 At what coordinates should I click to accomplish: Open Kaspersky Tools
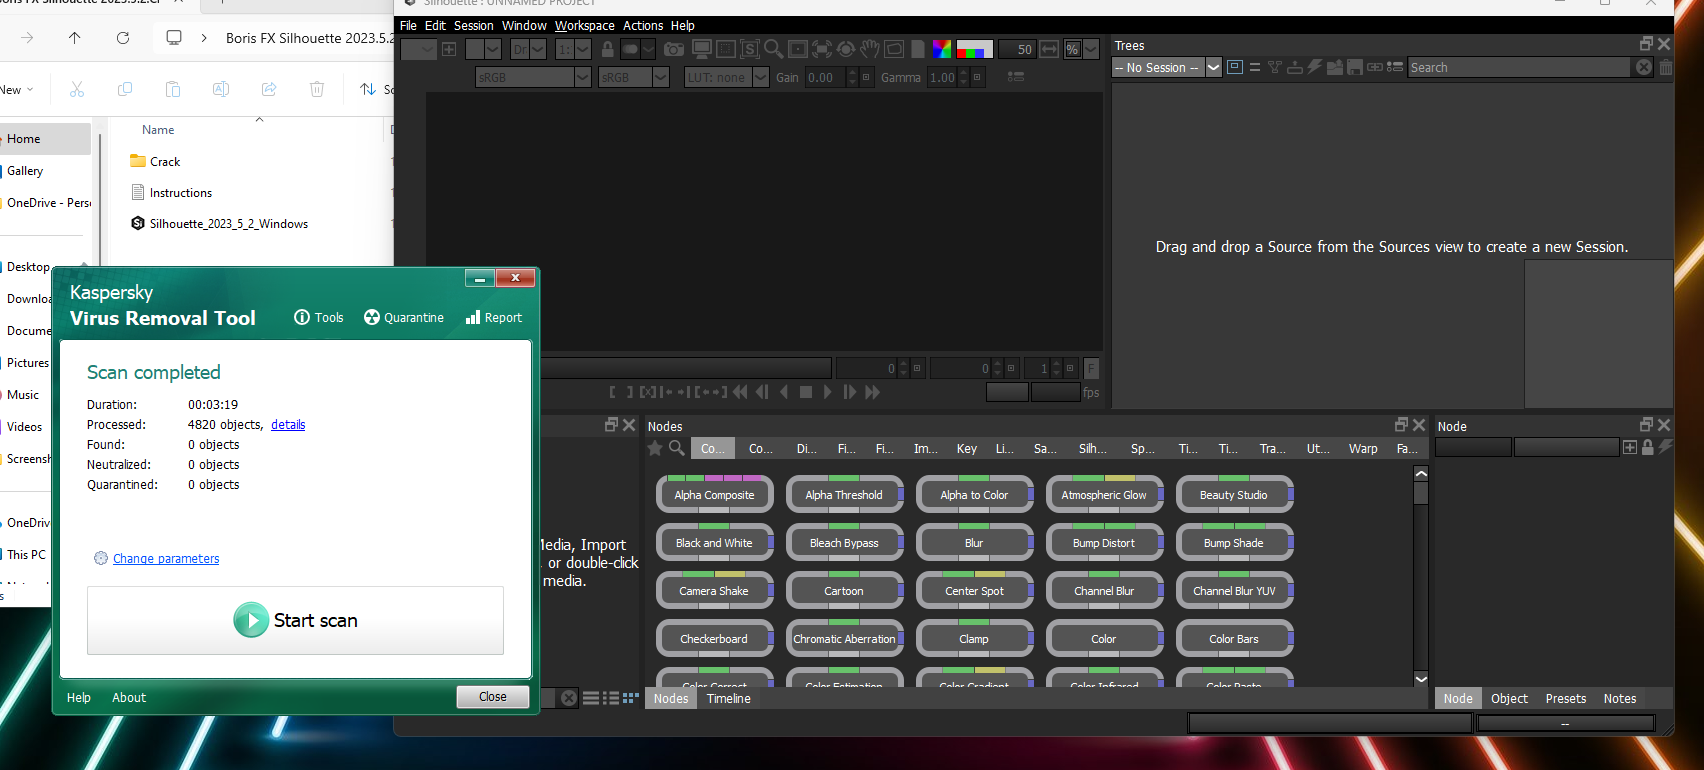(319, 317)
